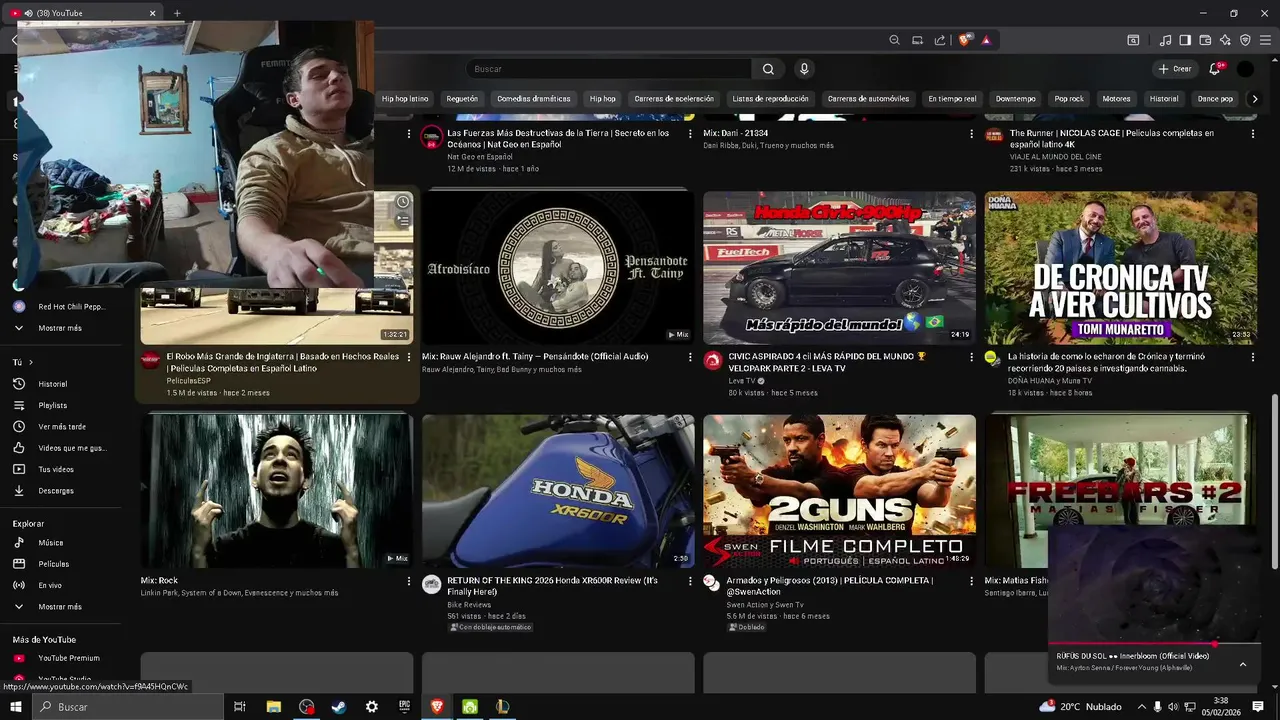The image size is (1280, 720).
Task: Select the Carreras de aceleración chip
Action: (x=674, y=99)
